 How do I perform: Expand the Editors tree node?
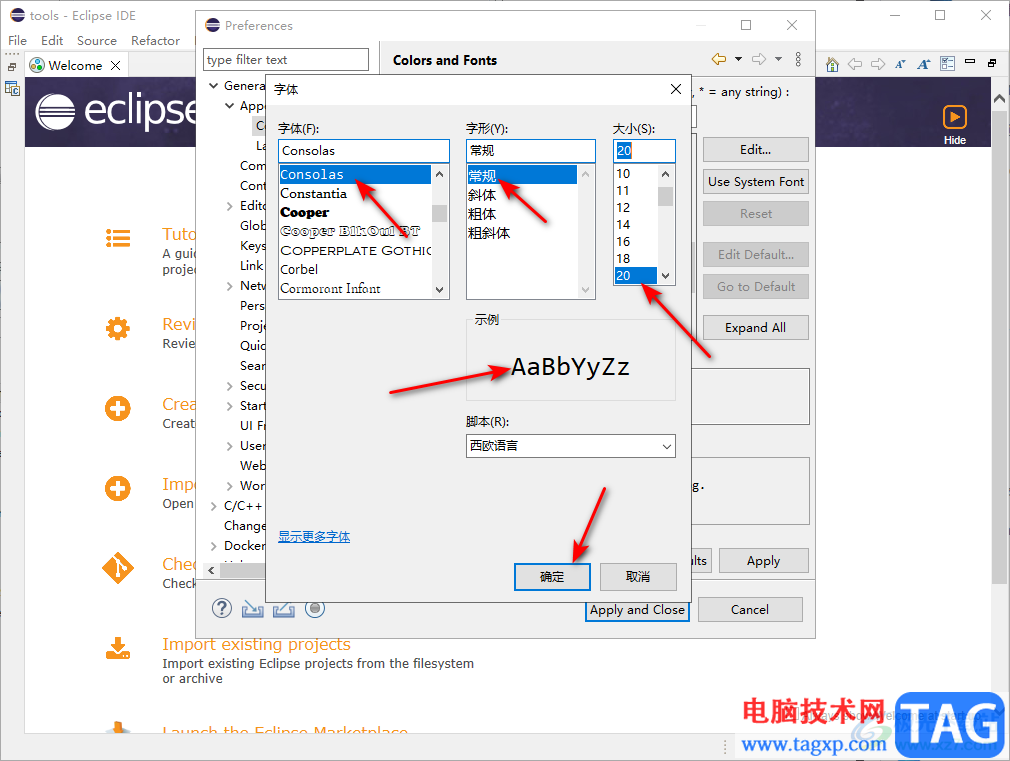click(x=230, y=206)
